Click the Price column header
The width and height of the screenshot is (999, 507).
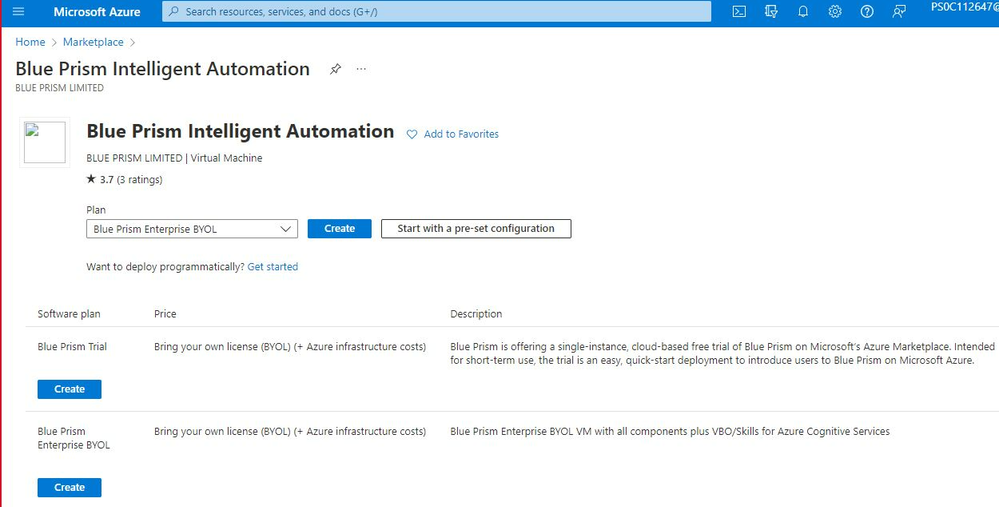(165, 314)
